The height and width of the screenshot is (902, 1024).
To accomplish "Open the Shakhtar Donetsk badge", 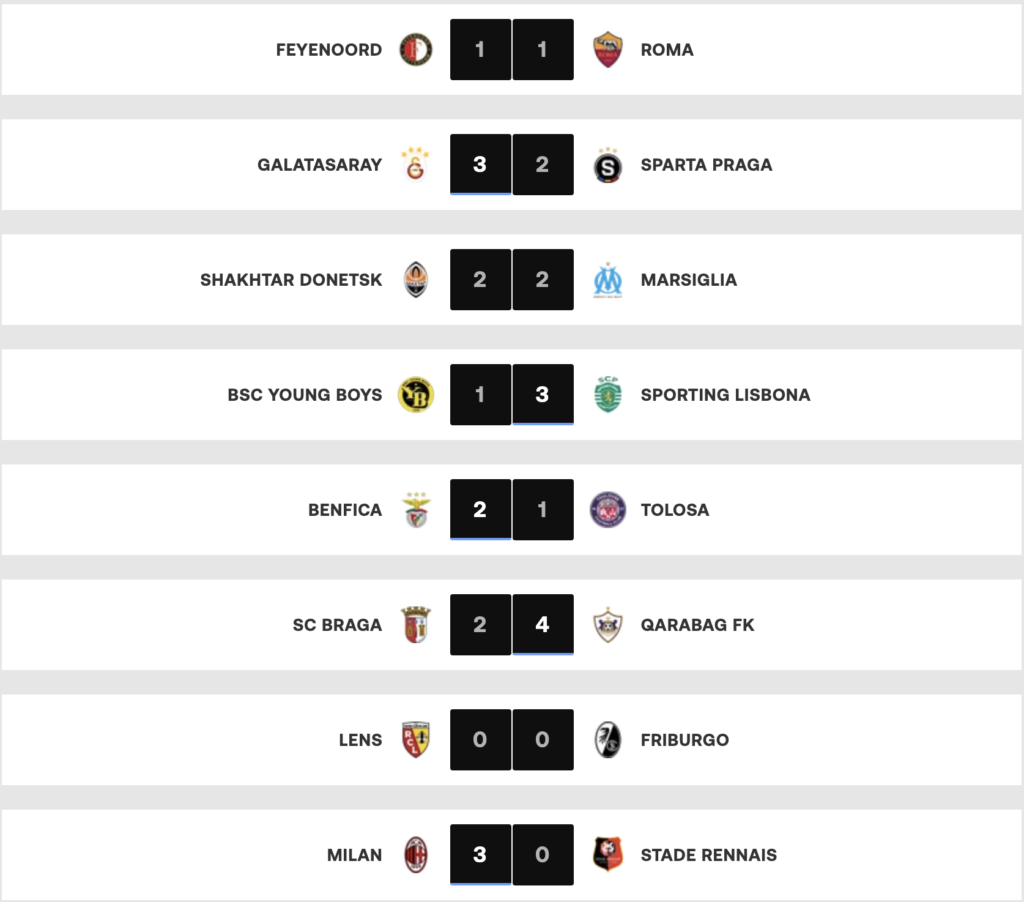I will pos(416,280).
